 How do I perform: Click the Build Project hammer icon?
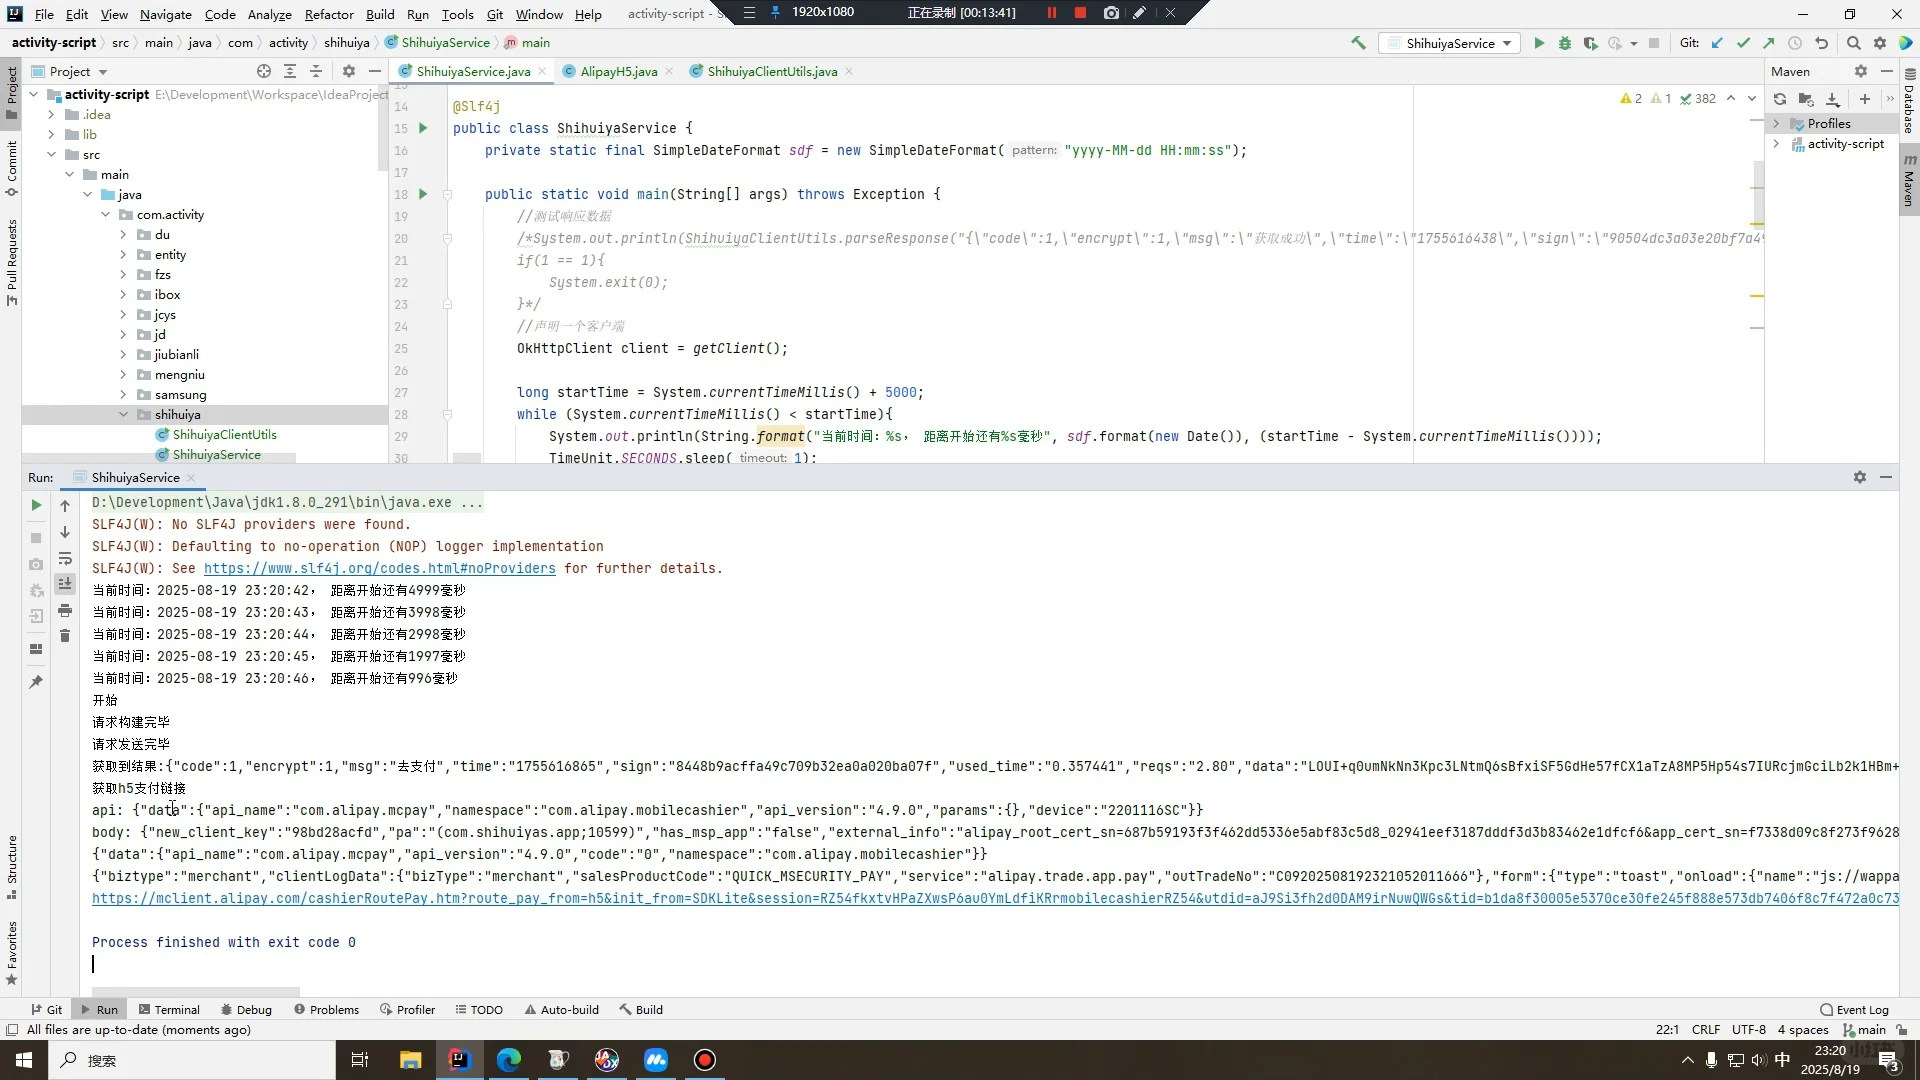[1358, 43]
